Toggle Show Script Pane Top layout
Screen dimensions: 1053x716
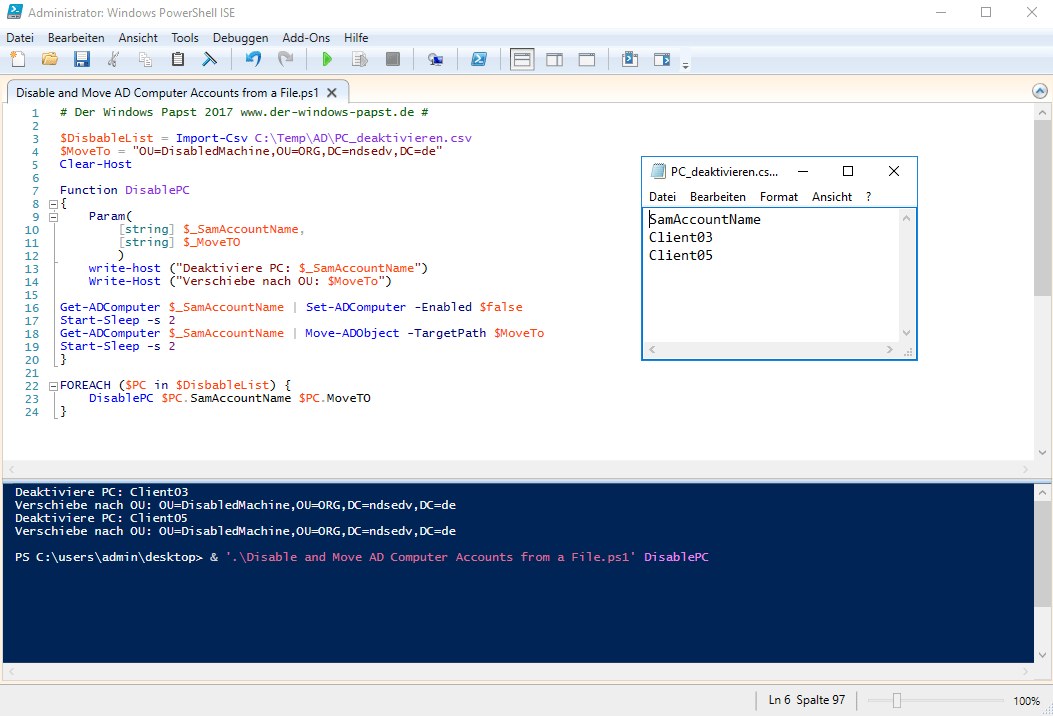tap(522, 60)
